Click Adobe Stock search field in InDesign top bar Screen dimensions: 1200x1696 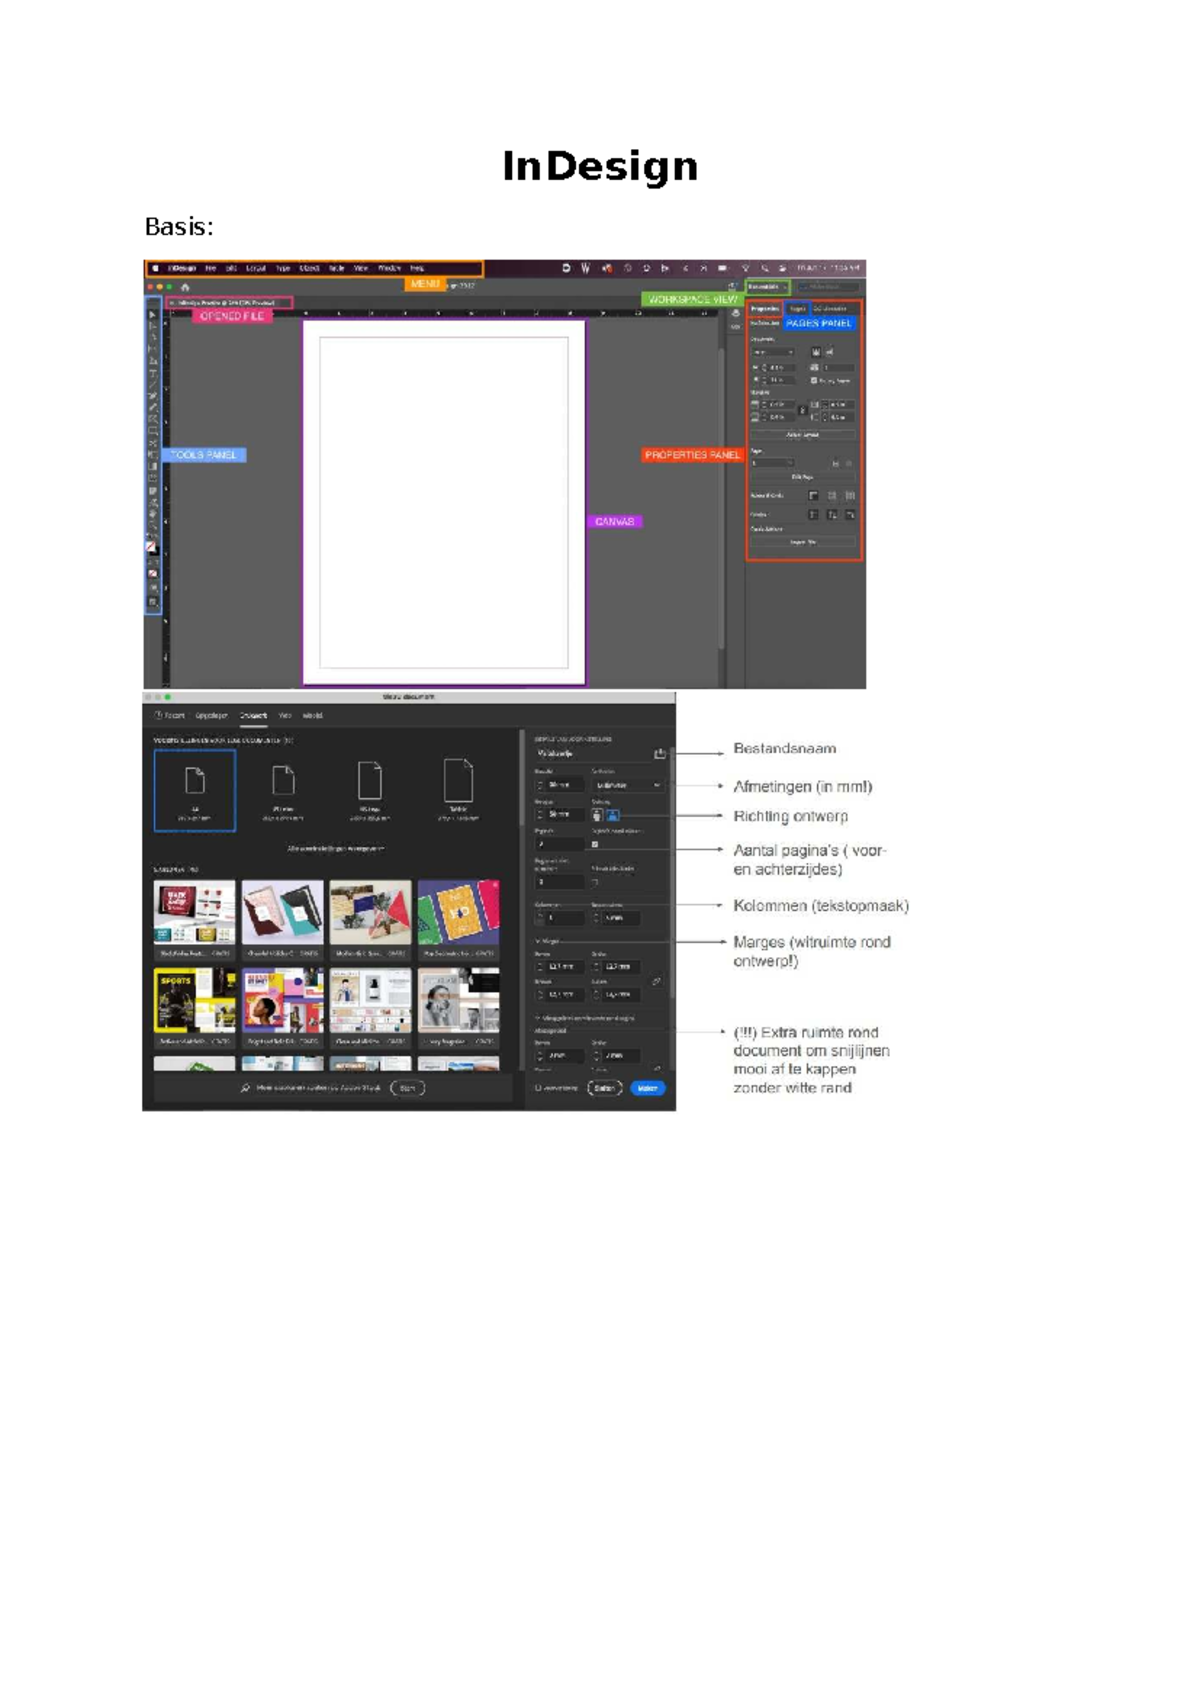tap(828, 287)
